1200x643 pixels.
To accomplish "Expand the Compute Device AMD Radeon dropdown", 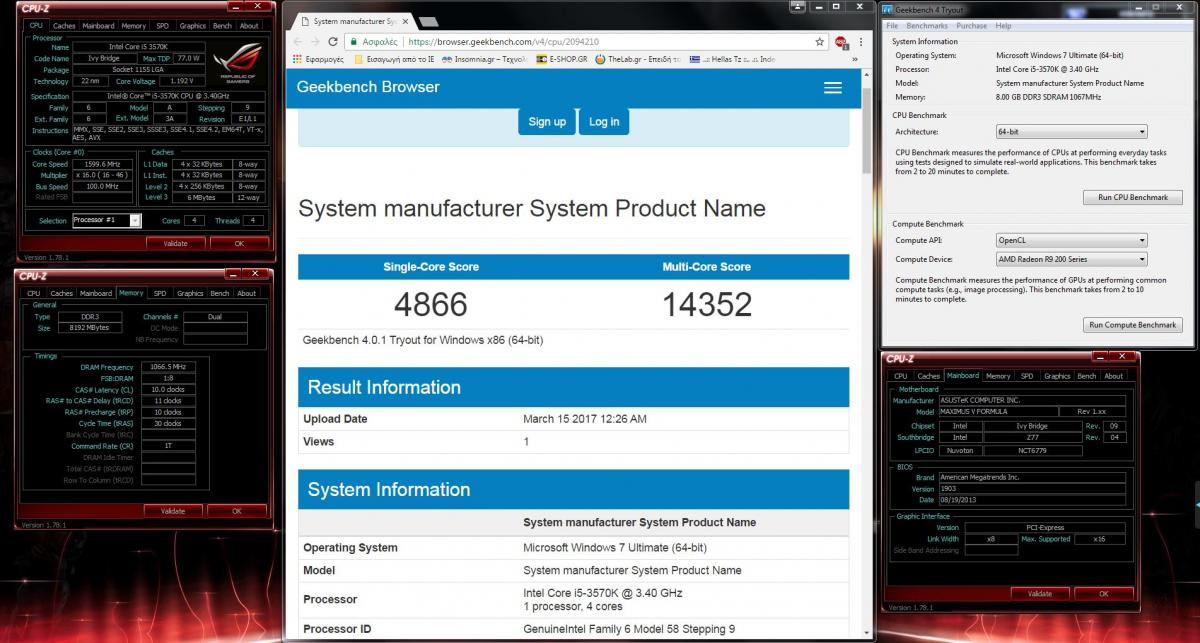I will point(1071,259).
